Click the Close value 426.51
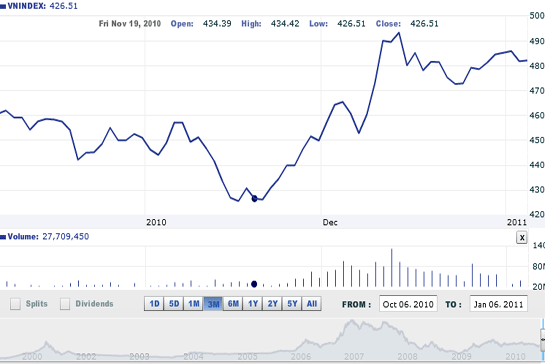The image size is (550, 364). tap(424, 23)
